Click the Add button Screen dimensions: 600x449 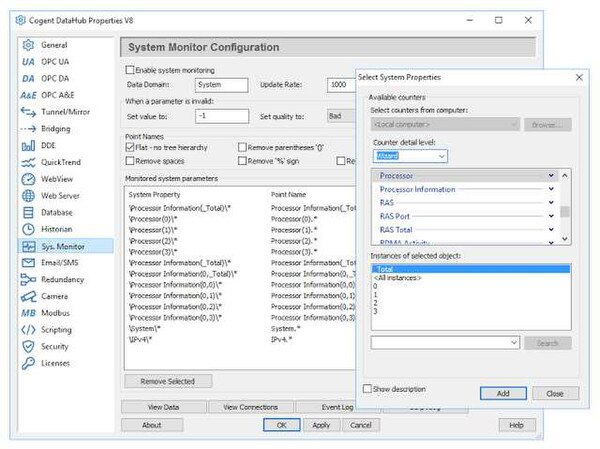coord(503,393)
